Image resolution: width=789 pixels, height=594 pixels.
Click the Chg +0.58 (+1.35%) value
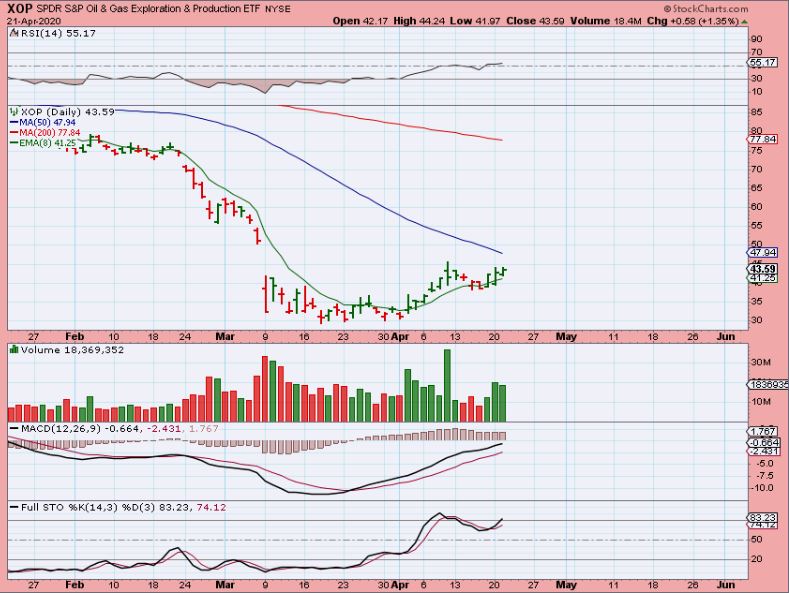(692, 21)
